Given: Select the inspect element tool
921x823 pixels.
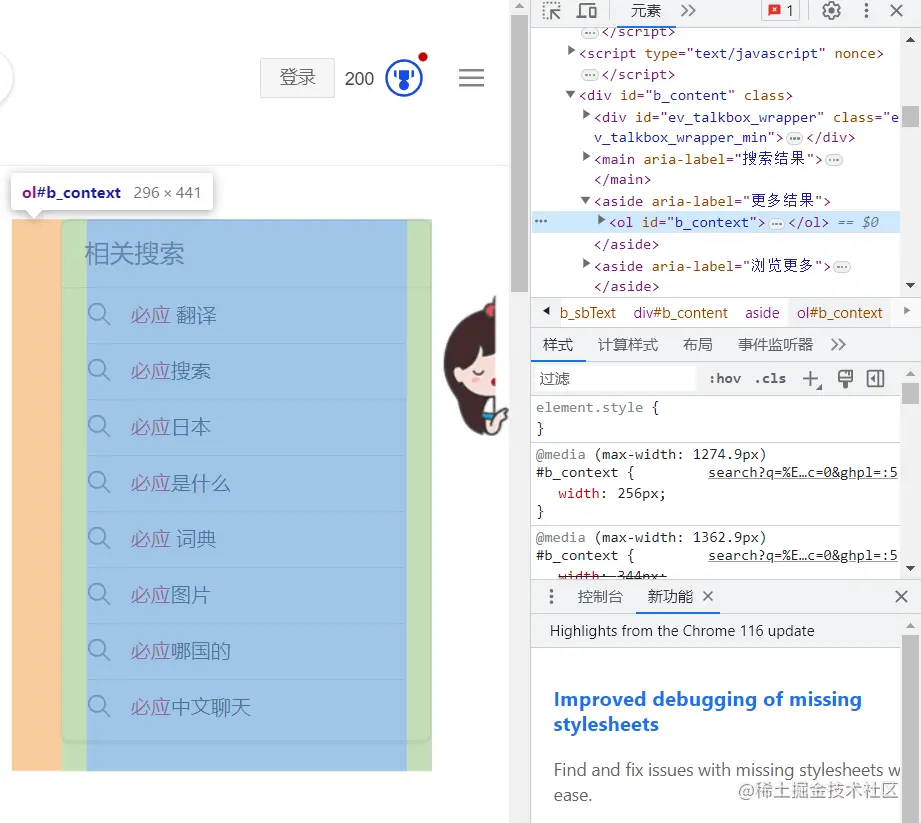Looking at the screenshot, I should [x=551, y=11].
